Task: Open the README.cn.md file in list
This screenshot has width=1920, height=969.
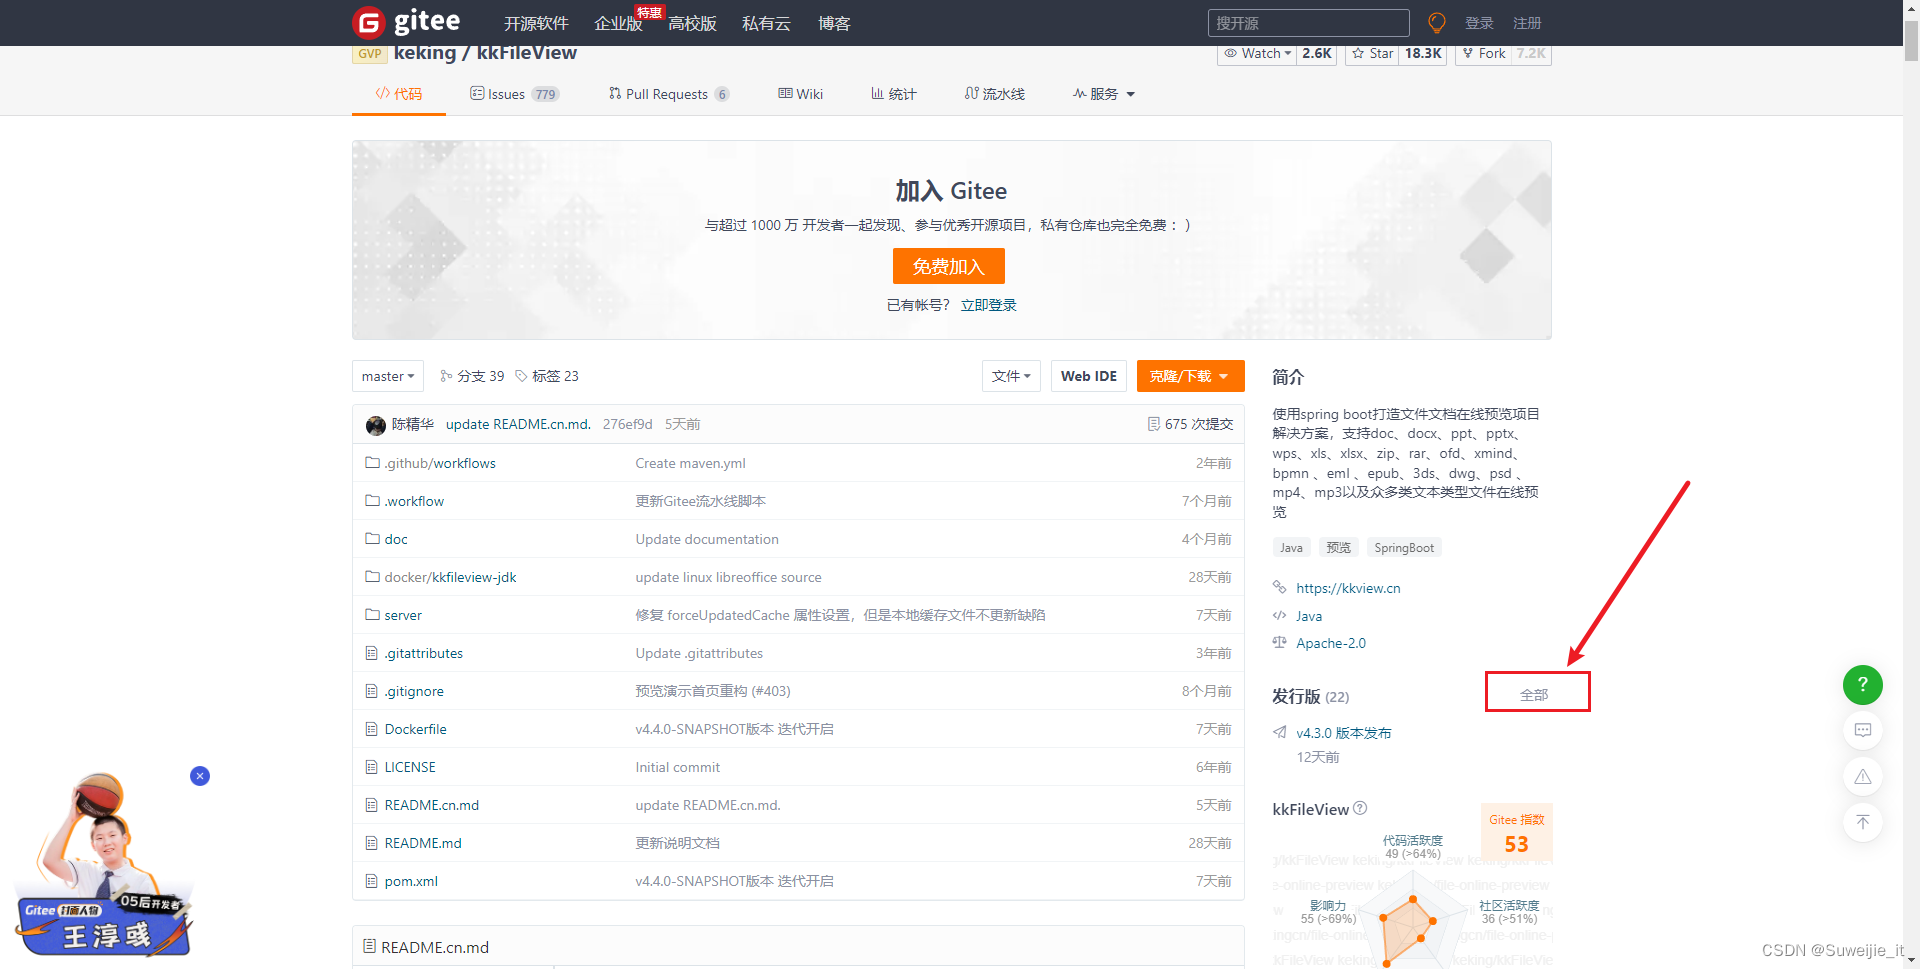Action: click(x=431, y=805)
